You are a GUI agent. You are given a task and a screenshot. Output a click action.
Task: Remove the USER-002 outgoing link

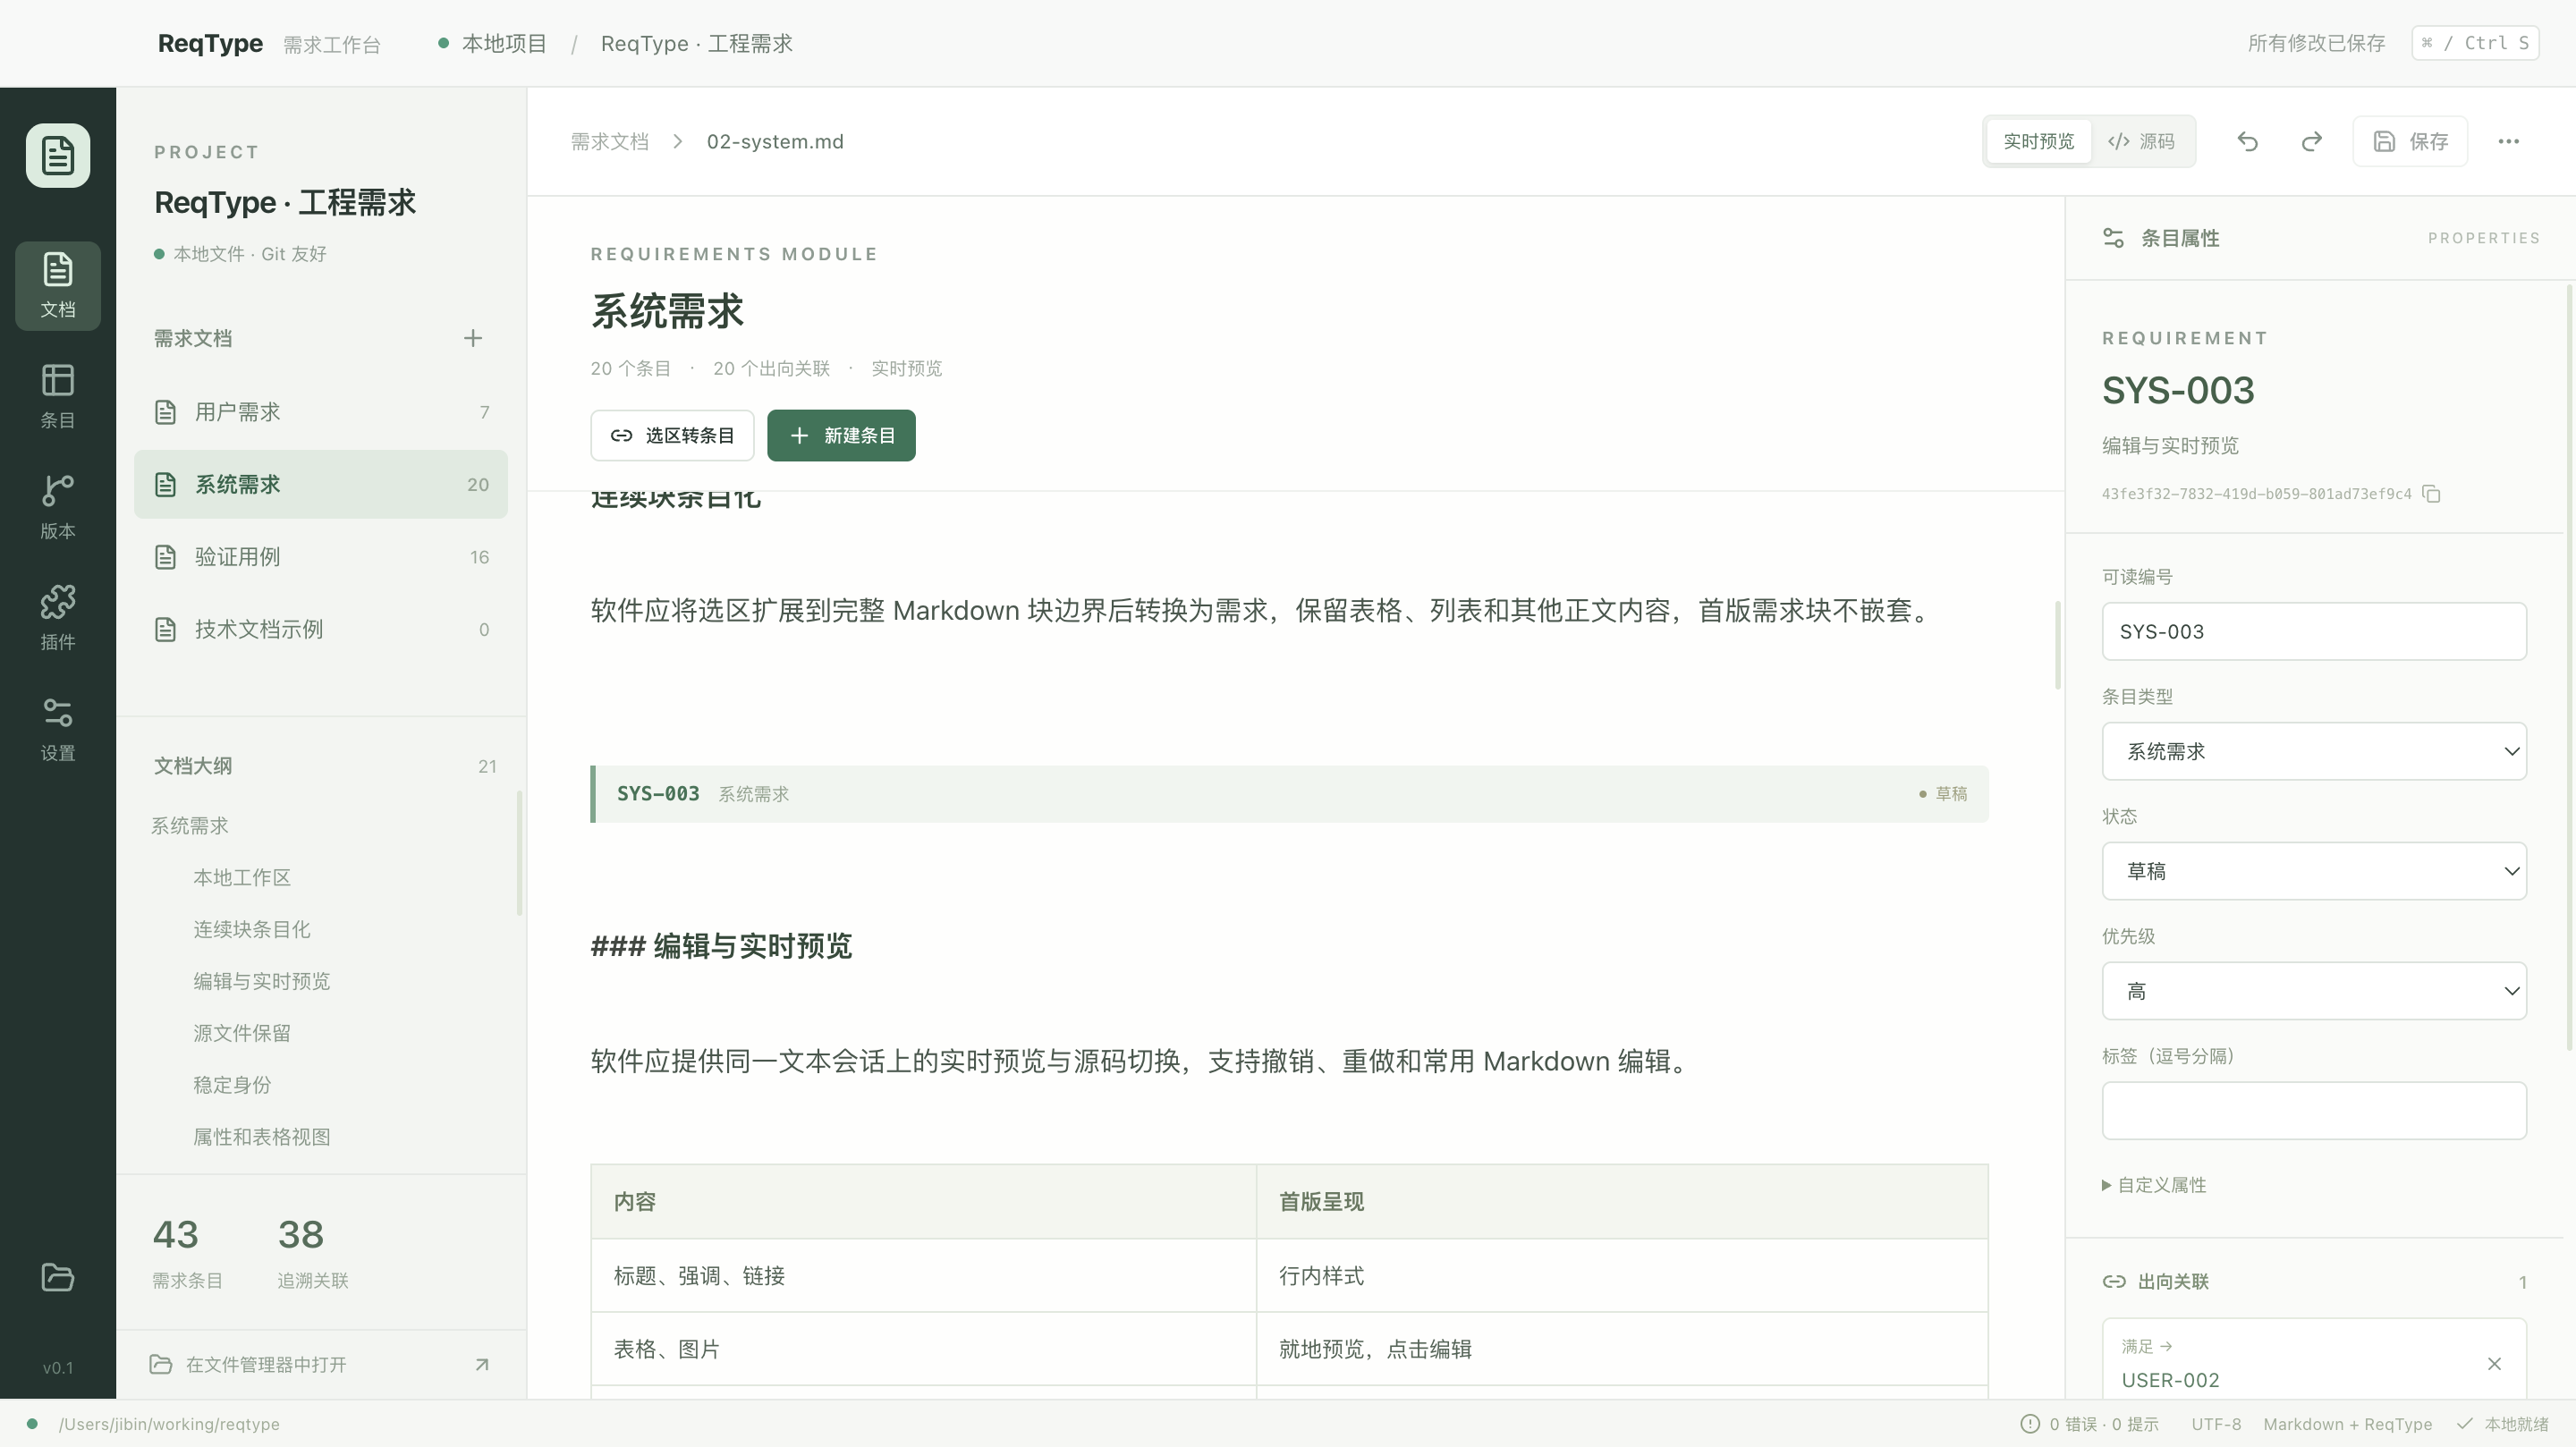[2494, 1363]
